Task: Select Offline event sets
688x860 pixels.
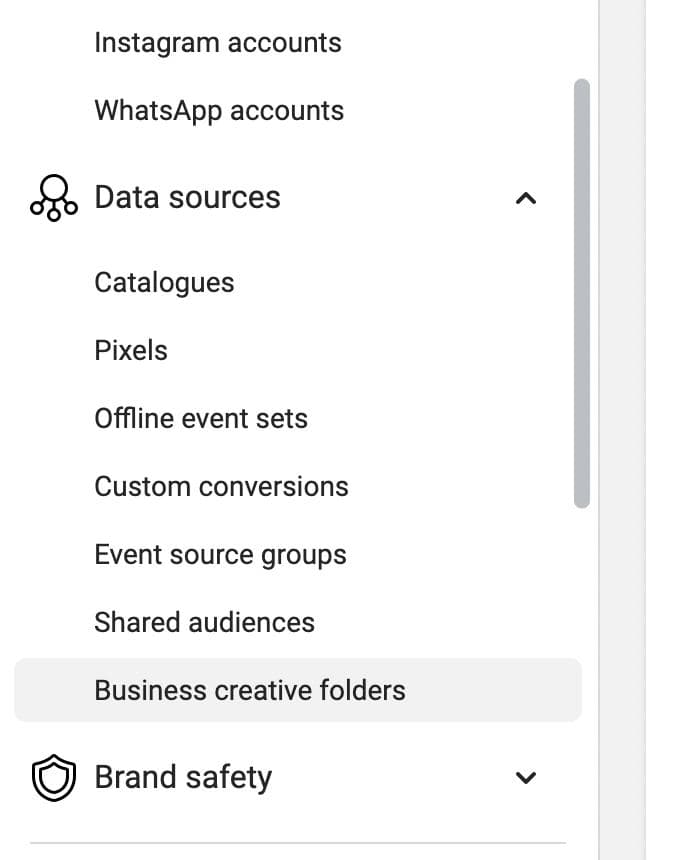Action: coord(201,419)
